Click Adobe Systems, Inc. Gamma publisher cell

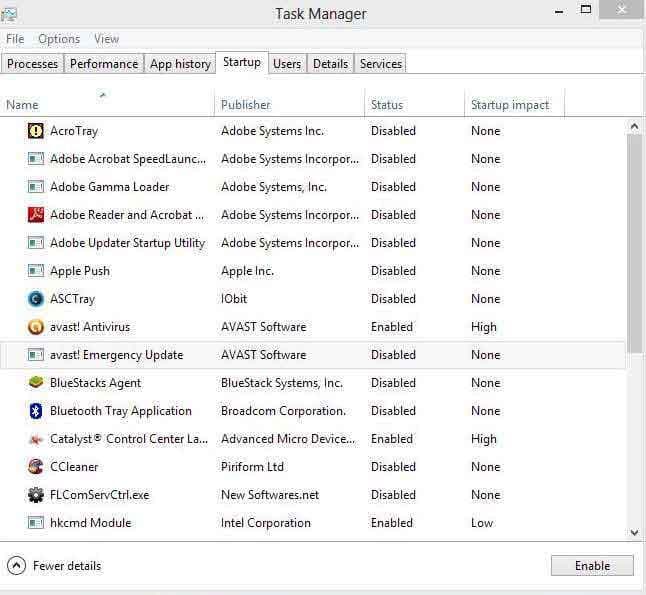tap(274, 187)
